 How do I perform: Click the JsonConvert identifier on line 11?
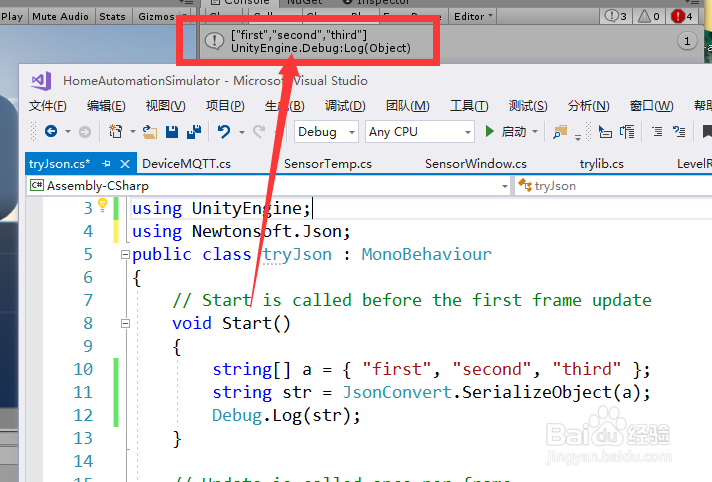point(397,392)
